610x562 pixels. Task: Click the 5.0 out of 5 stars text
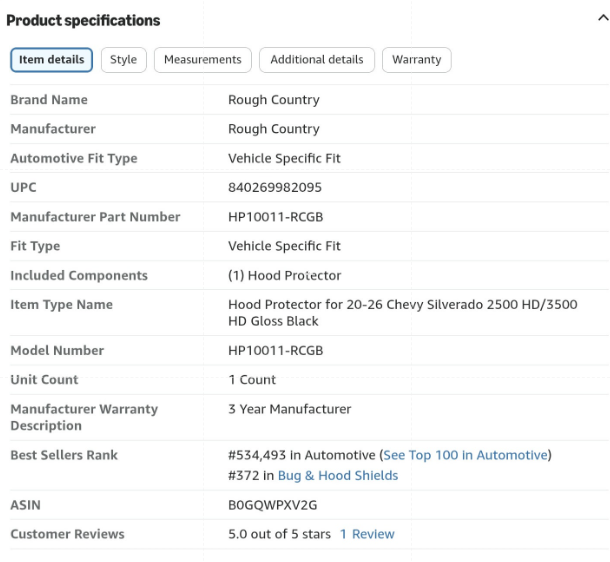click(279, 534)
